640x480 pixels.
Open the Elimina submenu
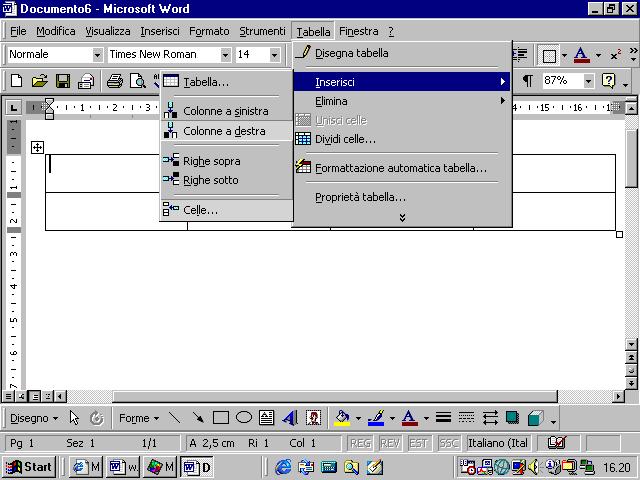point(402,101)
